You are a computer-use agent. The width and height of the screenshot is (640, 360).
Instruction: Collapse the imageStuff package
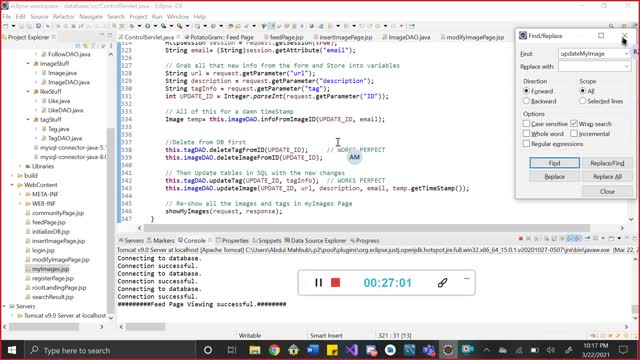(28, 63)
